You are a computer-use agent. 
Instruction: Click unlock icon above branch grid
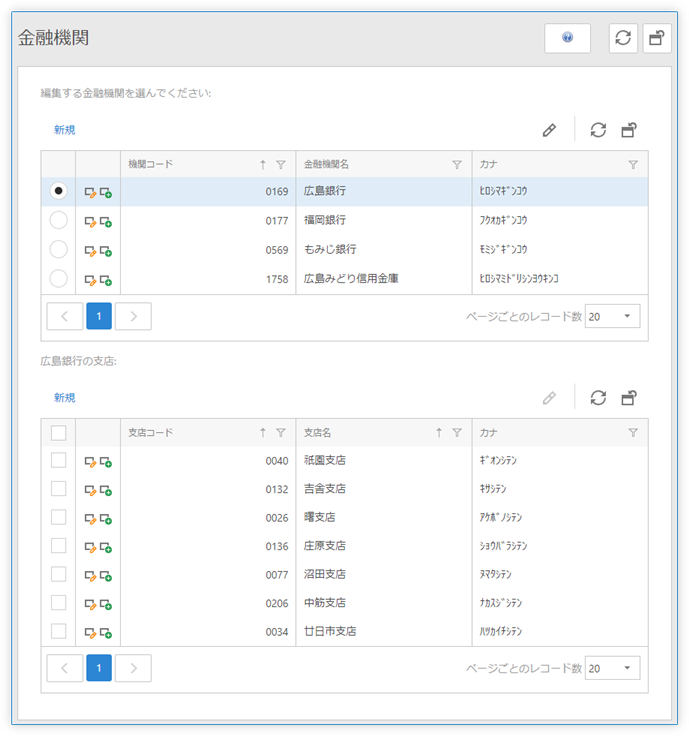point(629,398)
